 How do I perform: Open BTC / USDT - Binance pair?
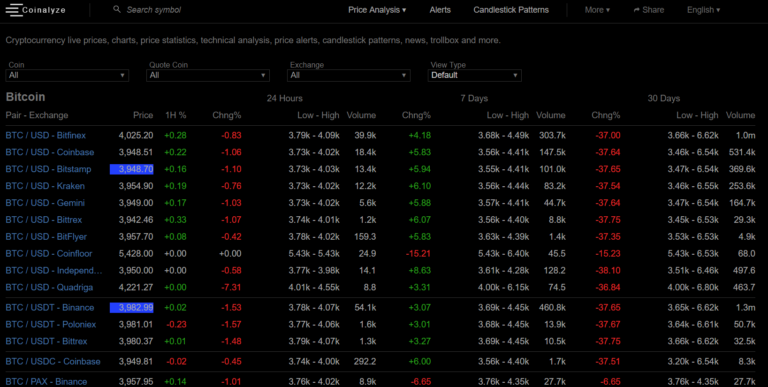click(49, 308)
